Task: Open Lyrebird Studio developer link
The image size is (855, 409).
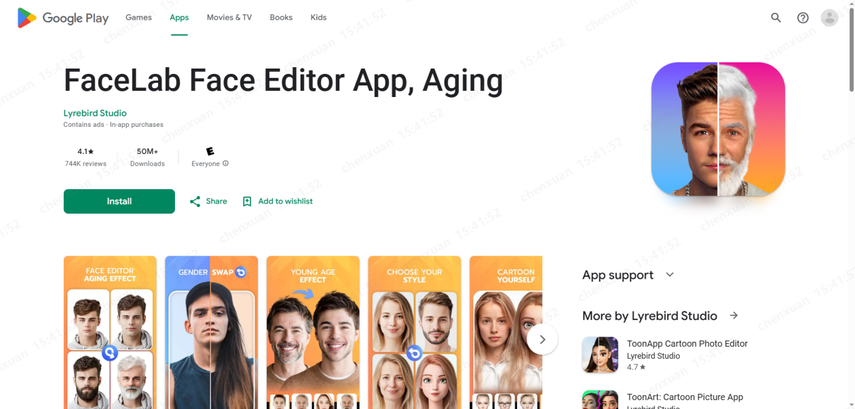Action: 95,113
